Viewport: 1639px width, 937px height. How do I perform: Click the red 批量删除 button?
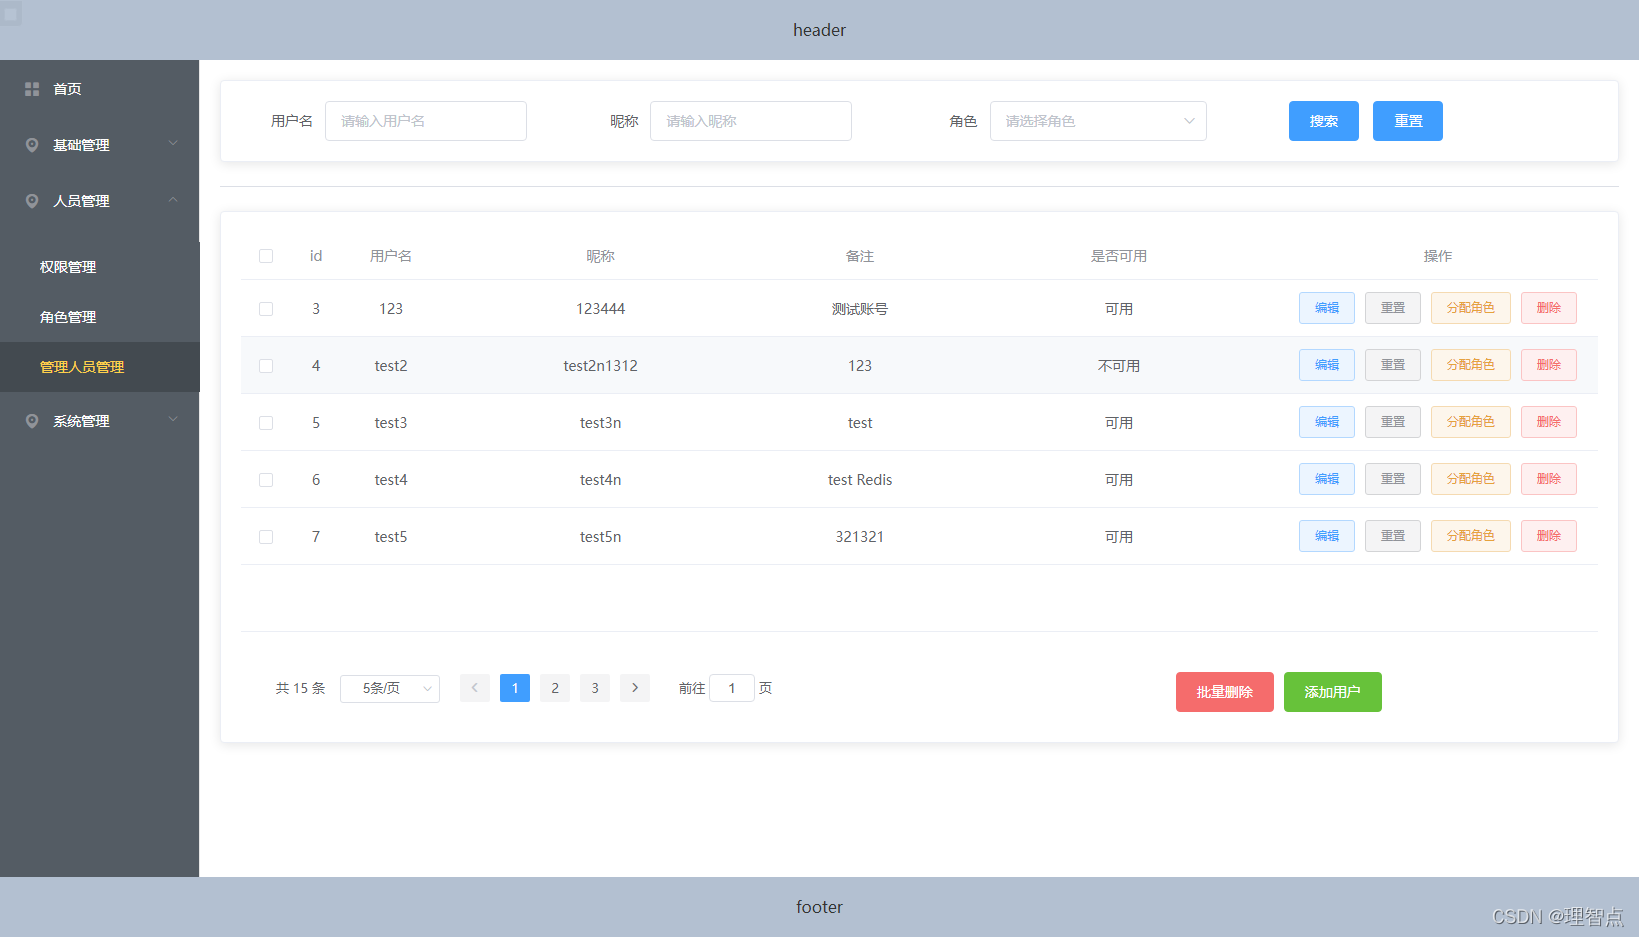pos(1225,692)
